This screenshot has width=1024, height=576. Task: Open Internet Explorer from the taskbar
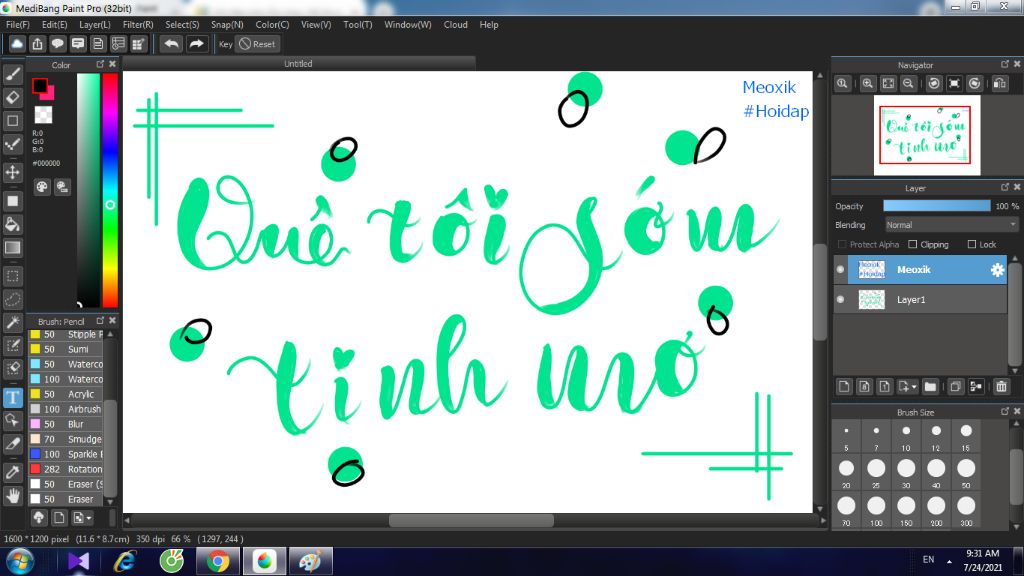click(125, 562)
